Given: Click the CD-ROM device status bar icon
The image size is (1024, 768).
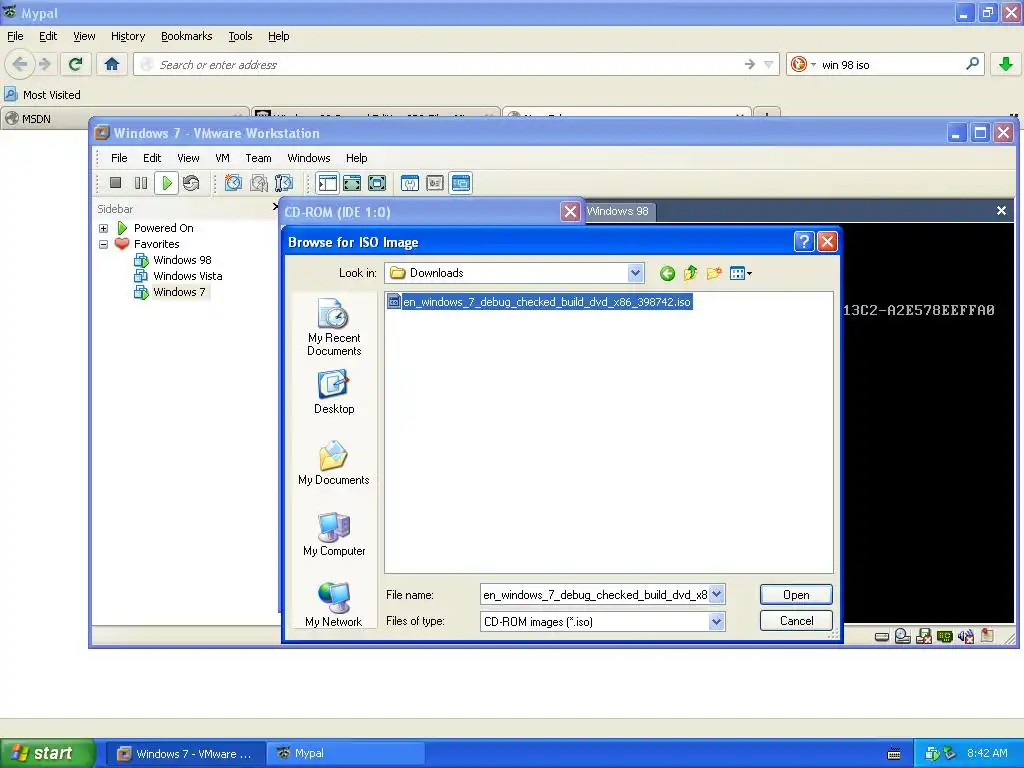Looking at the screenshot, I should (x=903, y=636).
